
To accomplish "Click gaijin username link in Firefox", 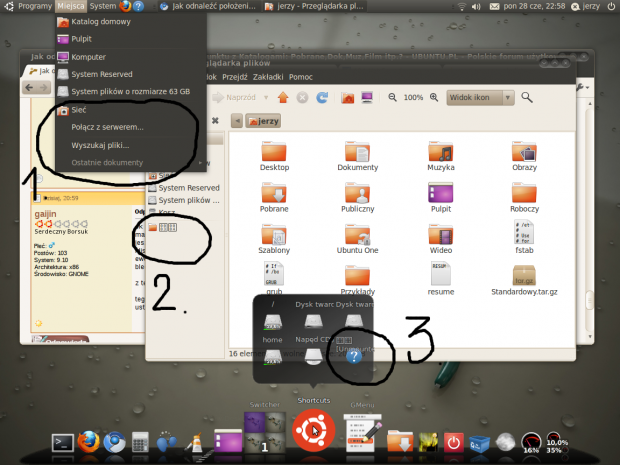I will (45, 214).
